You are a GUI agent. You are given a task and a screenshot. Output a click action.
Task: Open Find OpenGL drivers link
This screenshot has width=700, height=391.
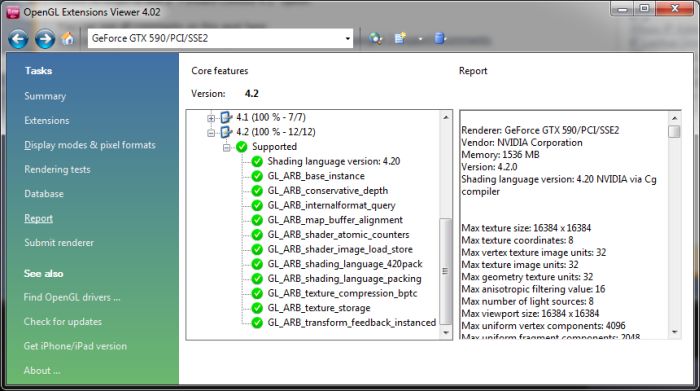(72, 297)
